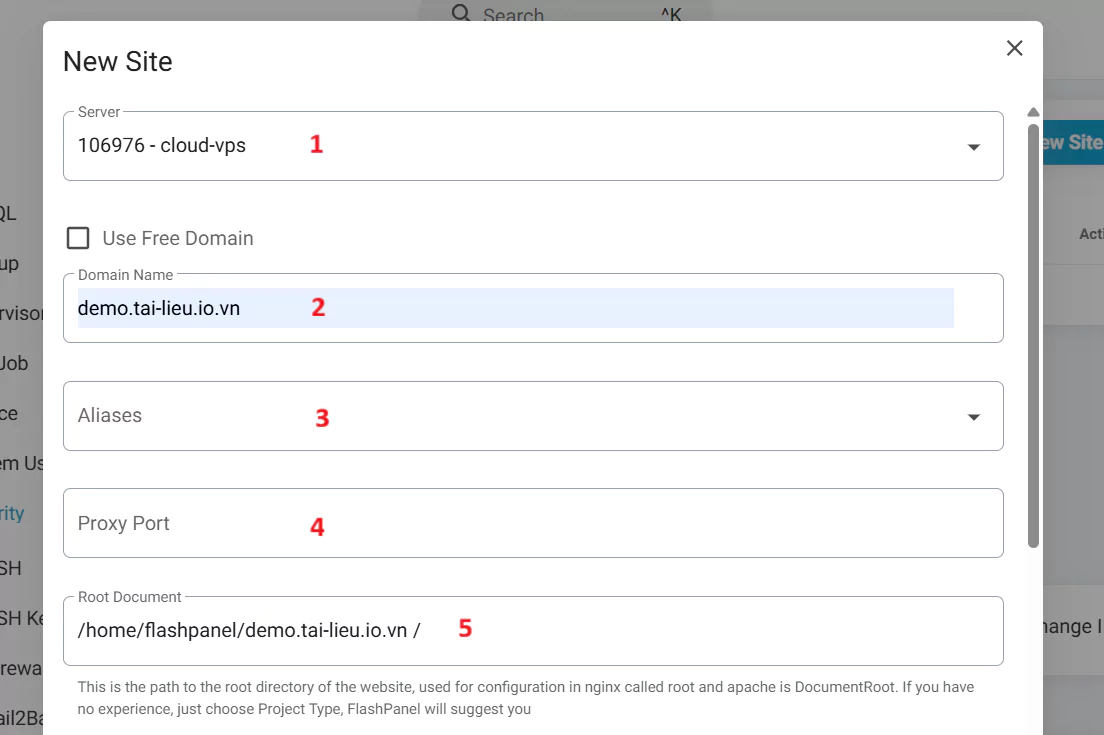Go to the Supervisor sidebar item

21,313
